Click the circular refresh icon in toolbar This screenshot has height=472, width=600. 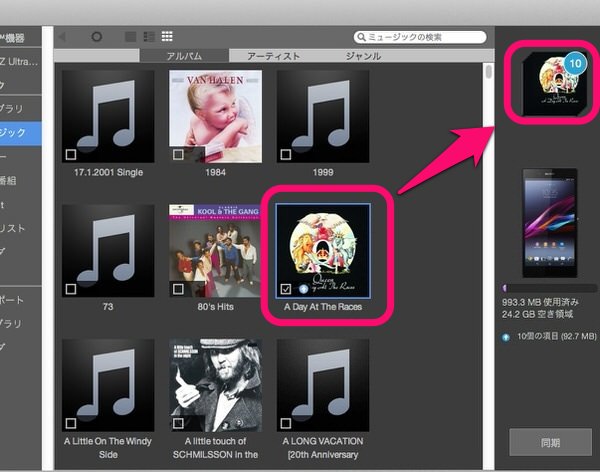click(97, 37)
